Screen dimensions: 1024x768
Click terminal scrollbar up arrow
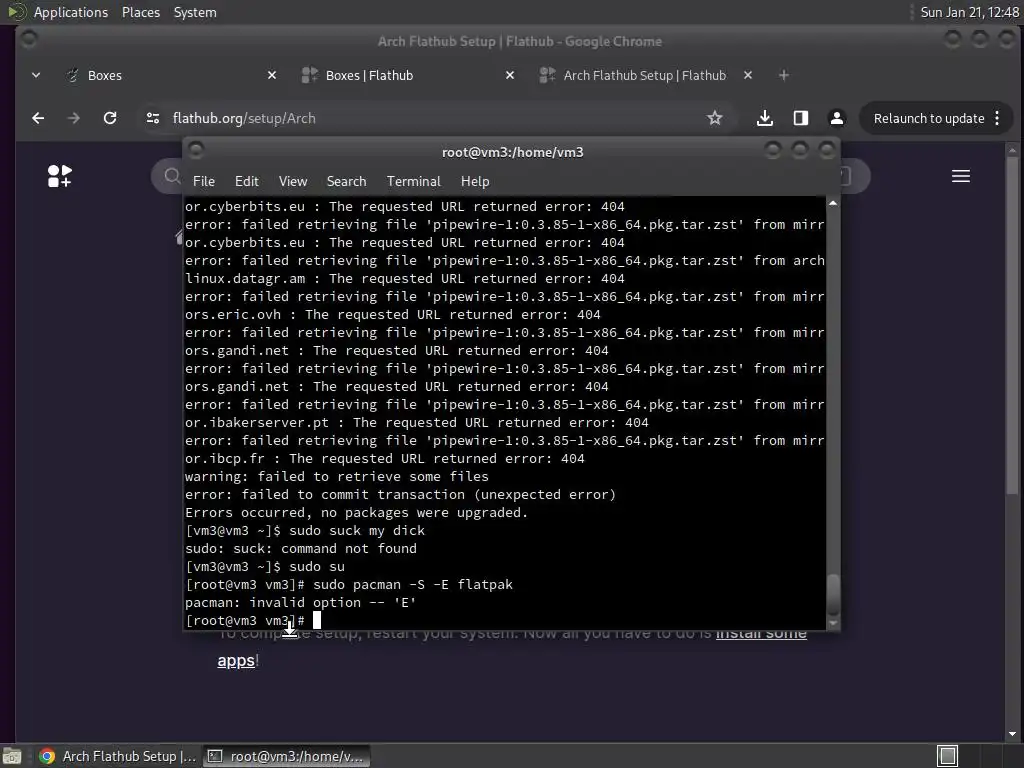pos(833,203)
